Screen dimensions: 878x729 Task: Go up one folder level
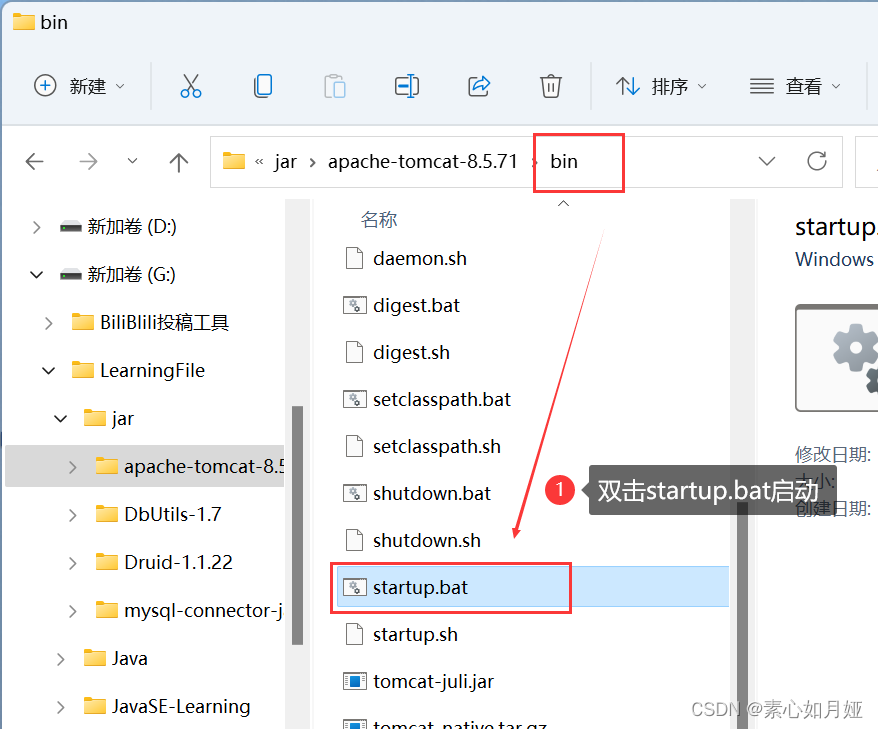click(179, 162)
